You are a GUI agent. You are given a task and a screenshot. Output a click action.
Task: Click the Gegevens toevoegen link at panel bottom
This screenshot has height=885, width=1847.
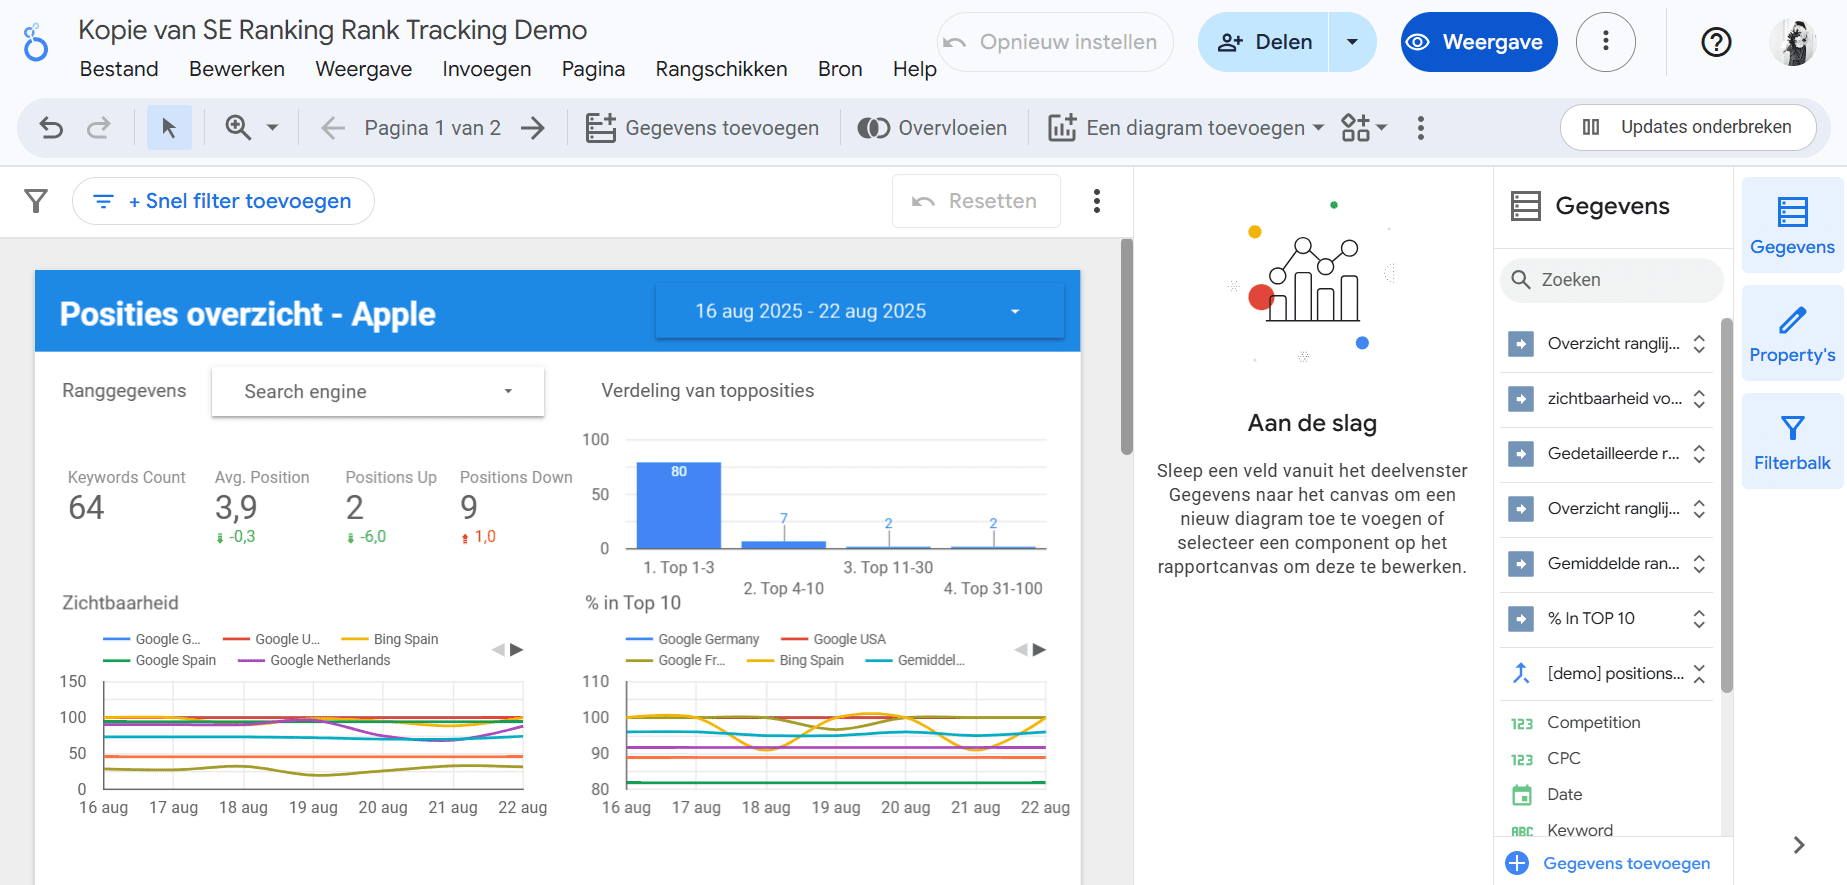(1608, 863)
